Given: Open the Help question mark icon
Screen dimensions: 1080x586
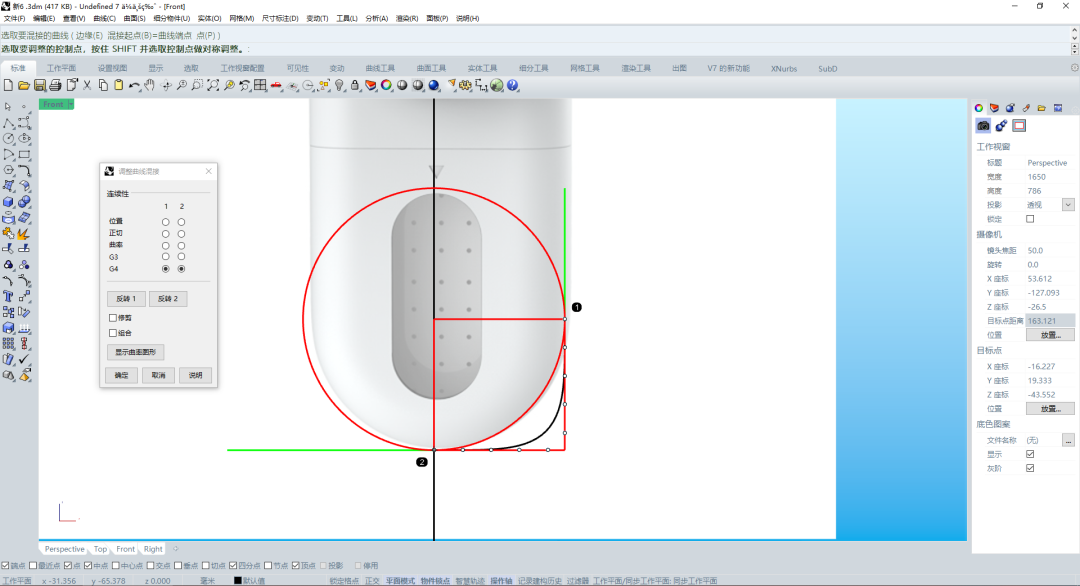Looking at the screenshot, I should point(513,85).
